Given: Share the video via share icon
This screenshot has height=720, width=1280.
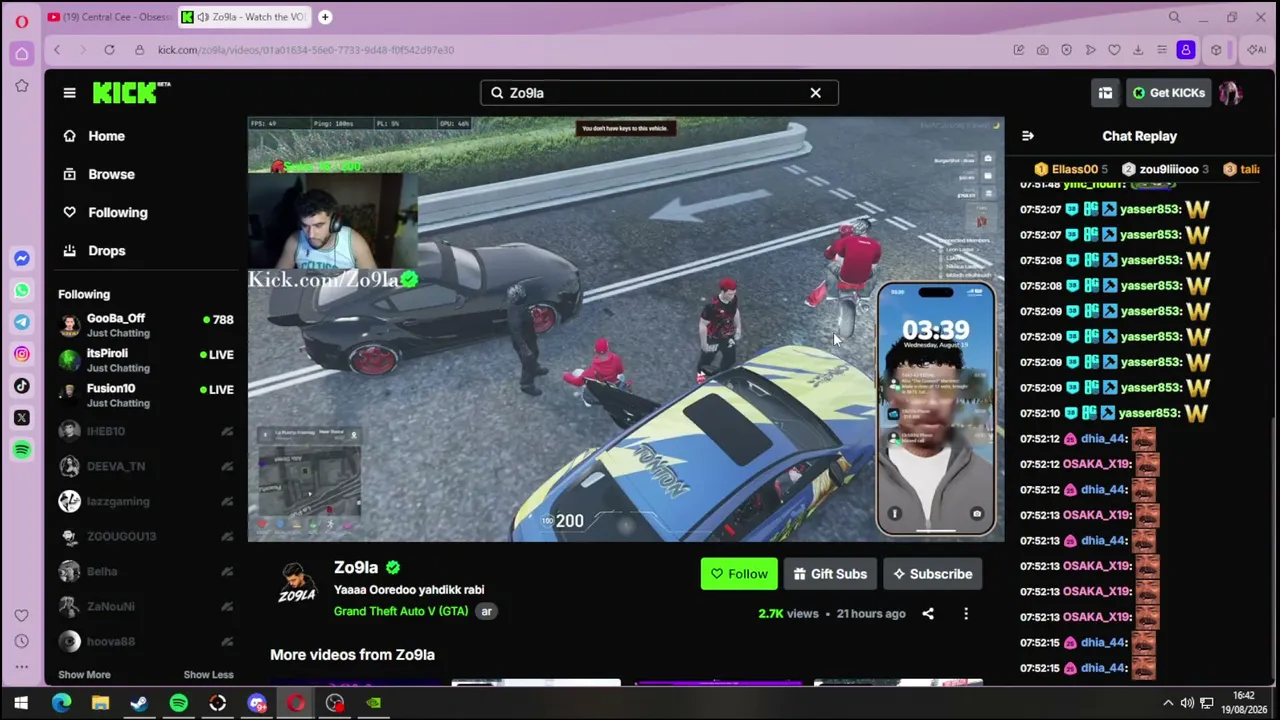Looking at the screenshot, I should point(928,614).
